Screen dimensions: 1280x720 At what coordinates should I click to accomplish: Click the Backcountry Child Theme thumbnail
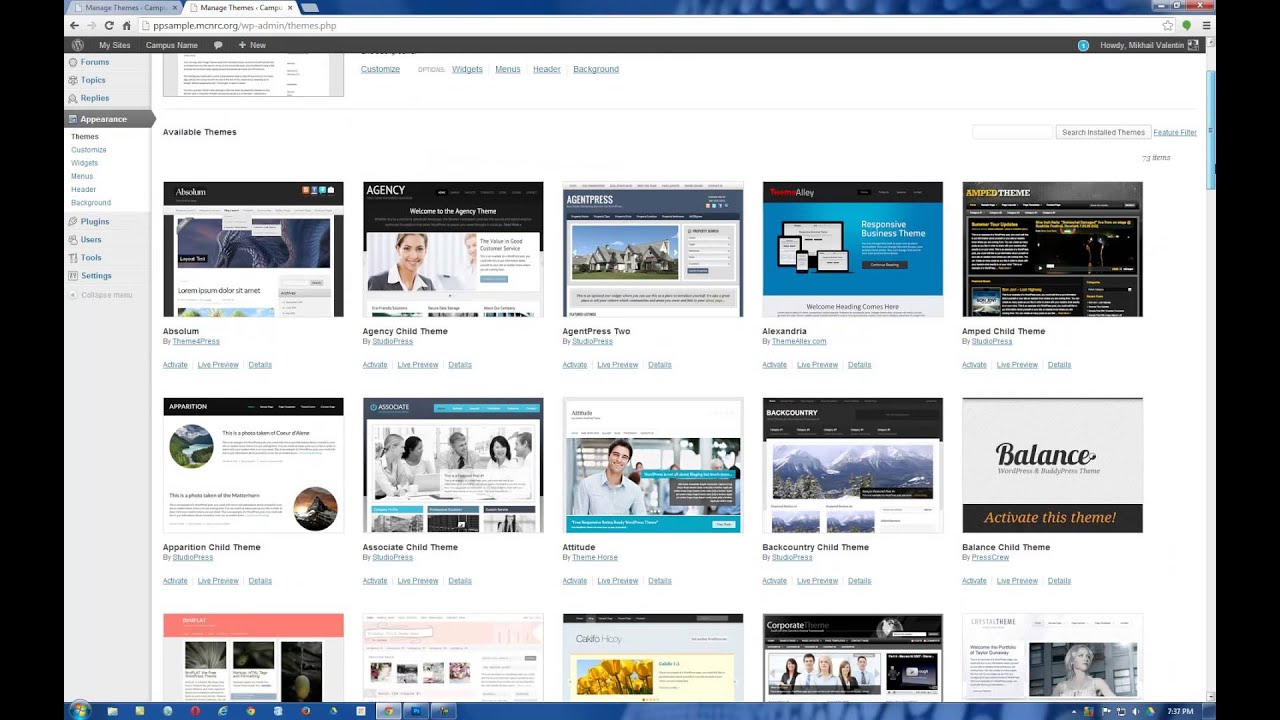[x=853, y=465]
